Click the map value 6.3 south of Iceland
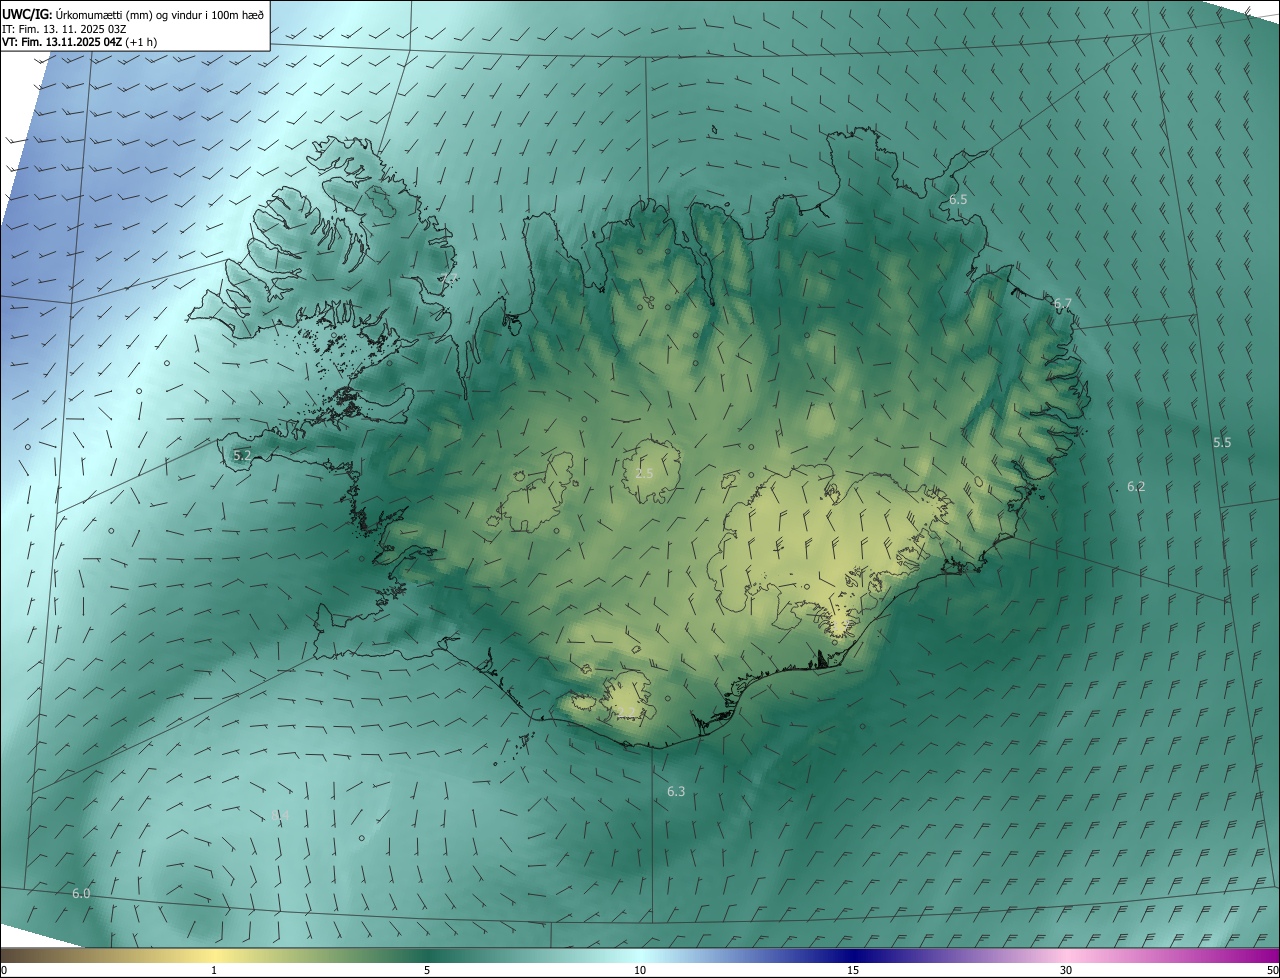This screenshot has height=978, width=1280. [676, 791]
